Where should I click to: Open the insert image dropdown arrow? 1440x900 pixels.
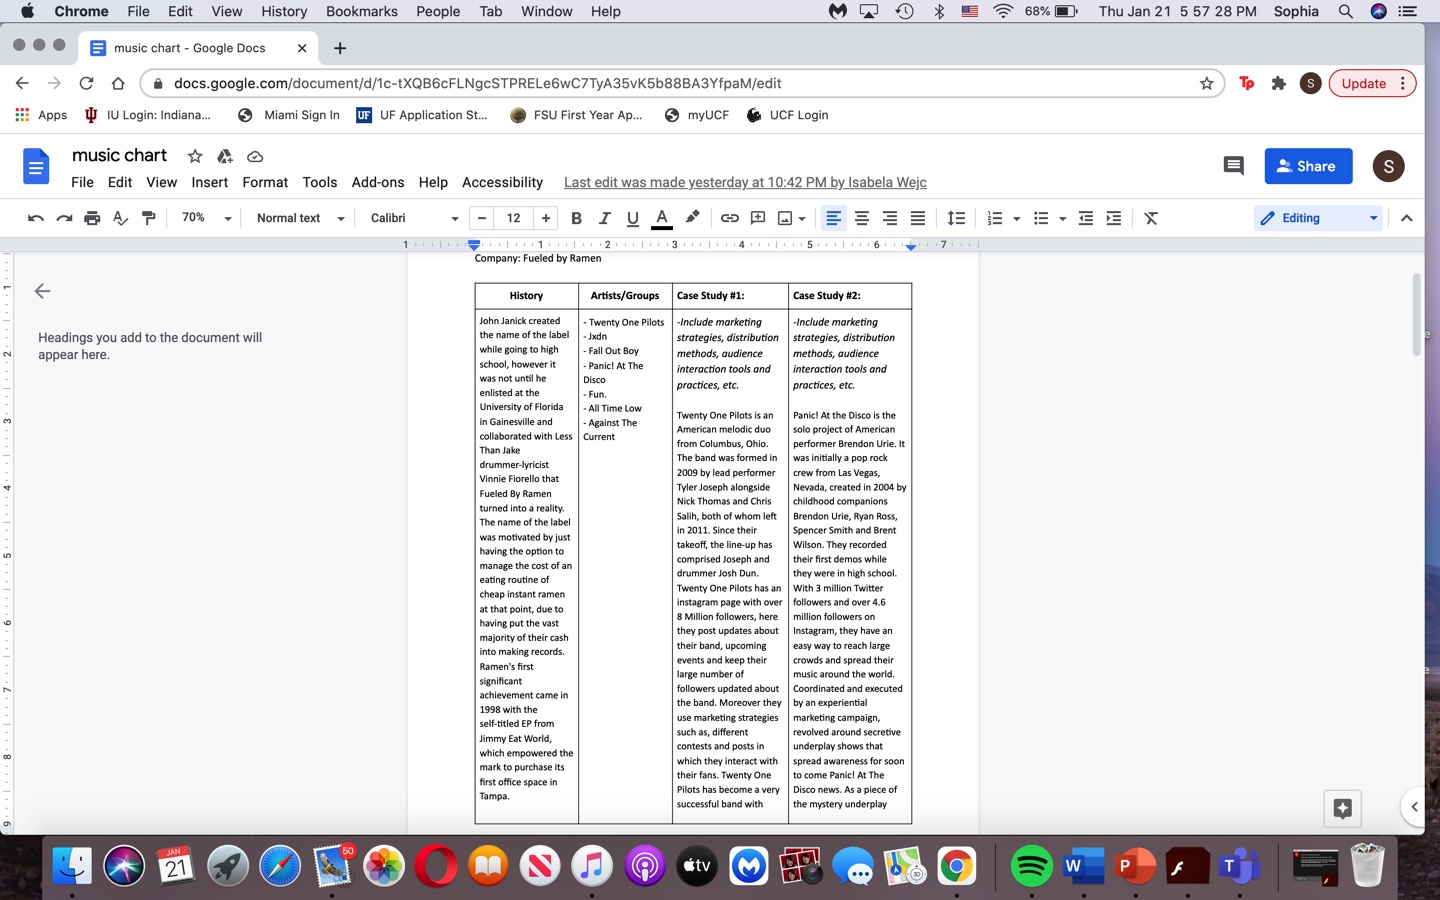[802, 218]
